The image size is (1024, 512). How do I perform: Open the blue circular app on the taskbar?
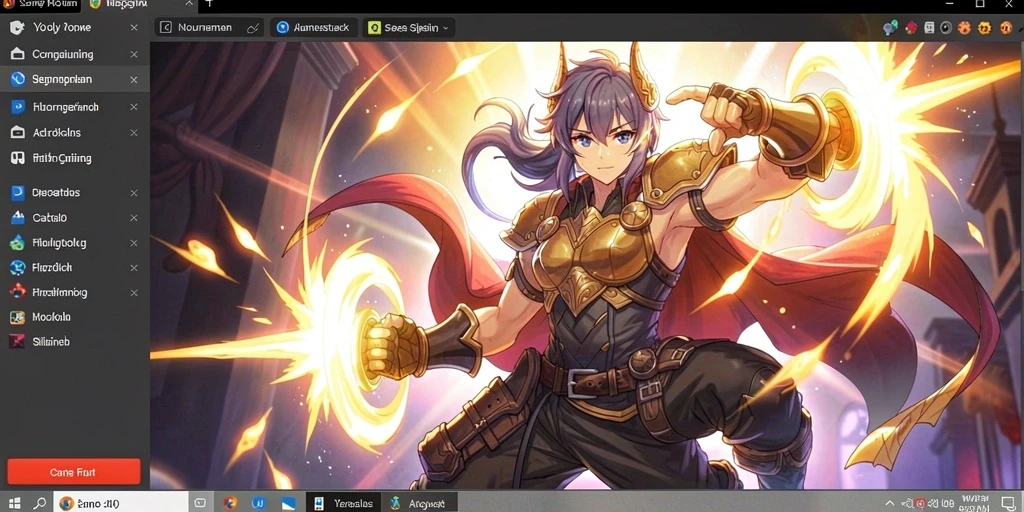[x=259, y=504]
